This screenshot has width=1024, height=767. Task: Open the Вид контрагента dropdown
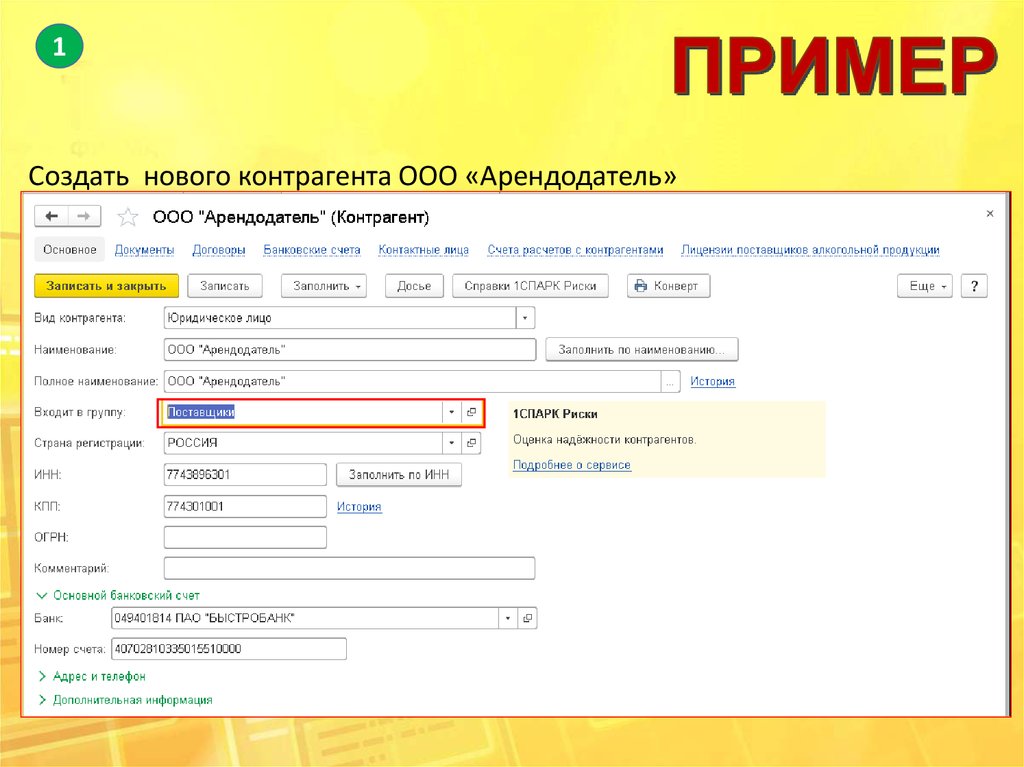(525, 318)
